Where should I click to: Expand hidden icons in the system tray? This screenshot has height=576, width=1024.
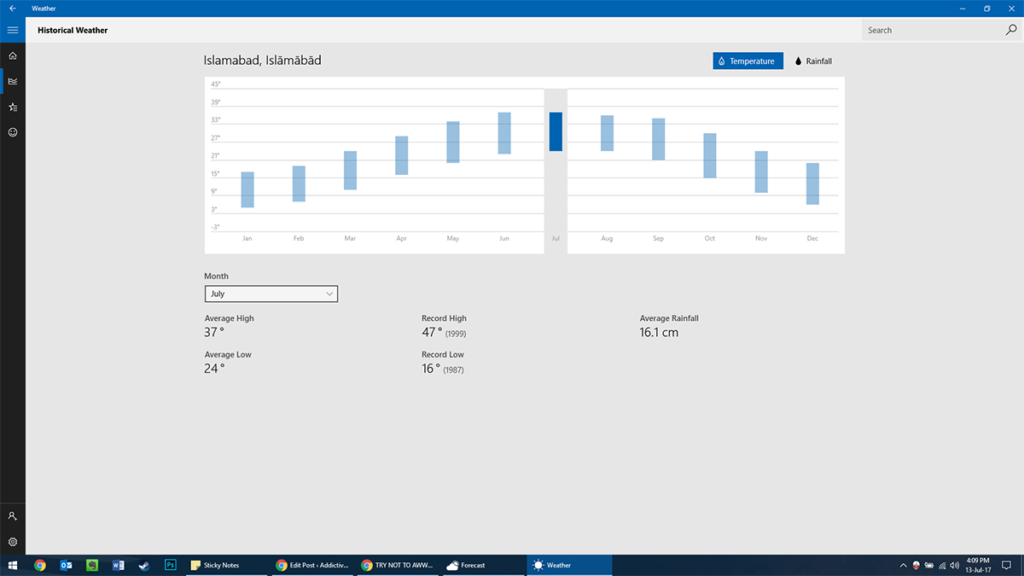pos(902,564)
